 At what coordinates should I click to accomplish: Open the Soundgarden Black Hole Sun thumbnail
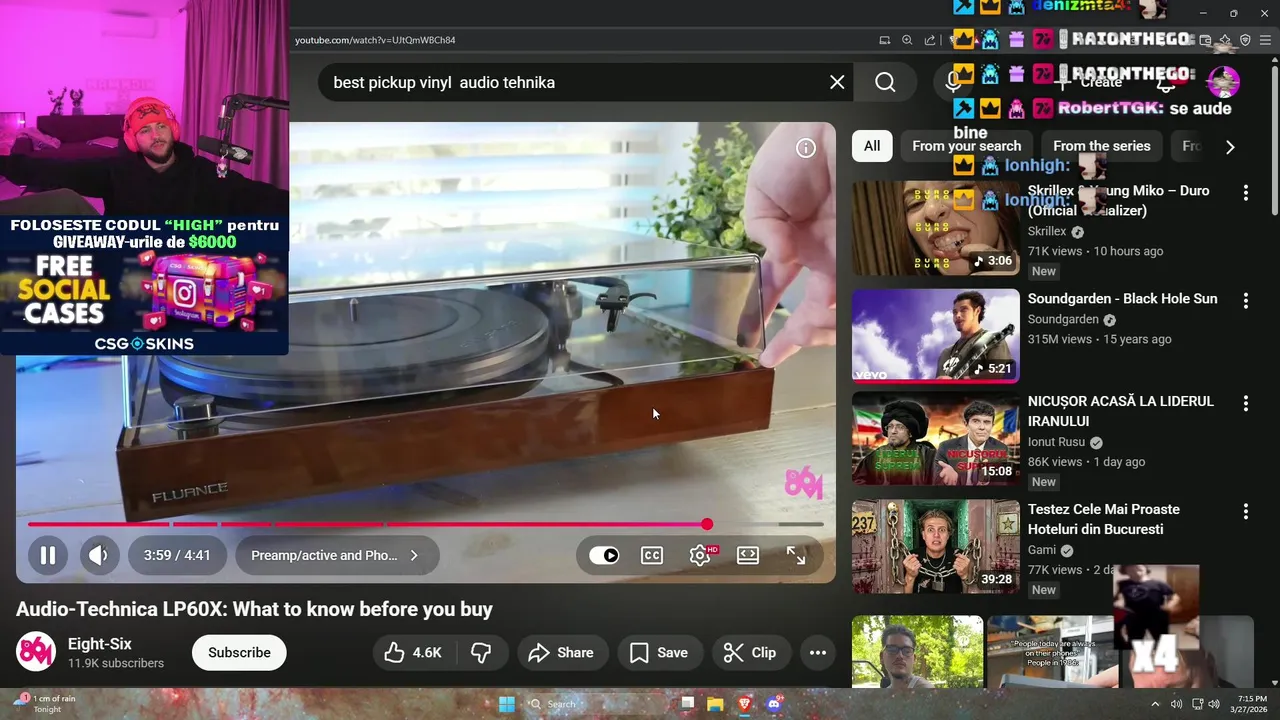coord(936,336)
